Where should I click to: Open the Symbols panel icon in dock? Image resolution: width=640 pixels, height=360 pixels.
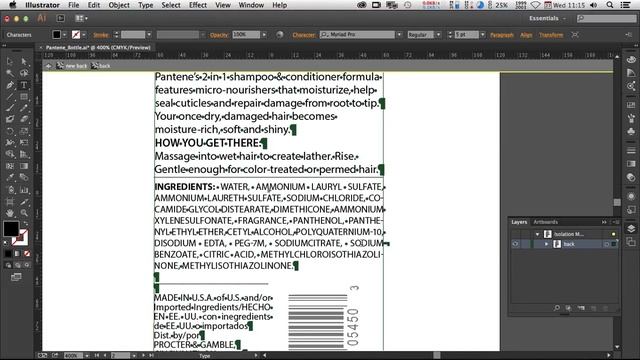coord(631,131)
